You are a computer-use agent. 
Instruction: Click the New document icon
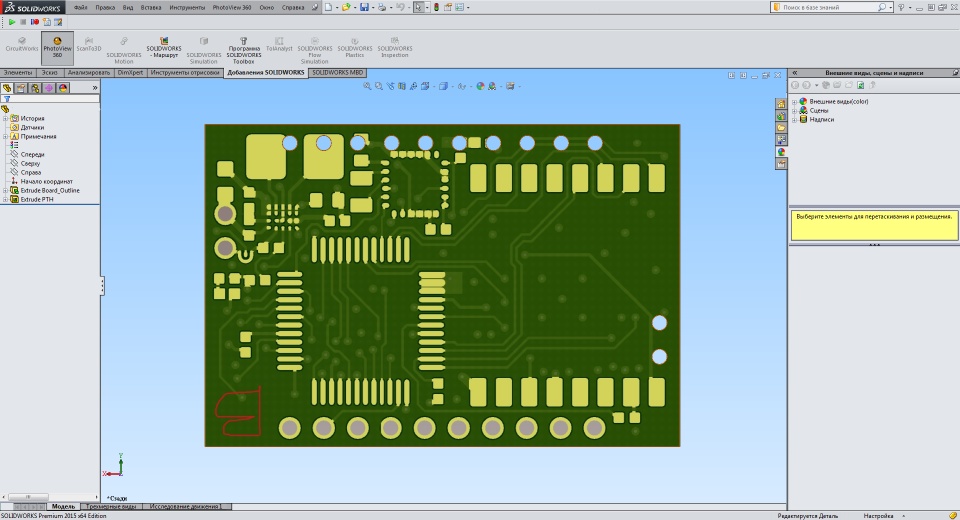tap(328, 7)
